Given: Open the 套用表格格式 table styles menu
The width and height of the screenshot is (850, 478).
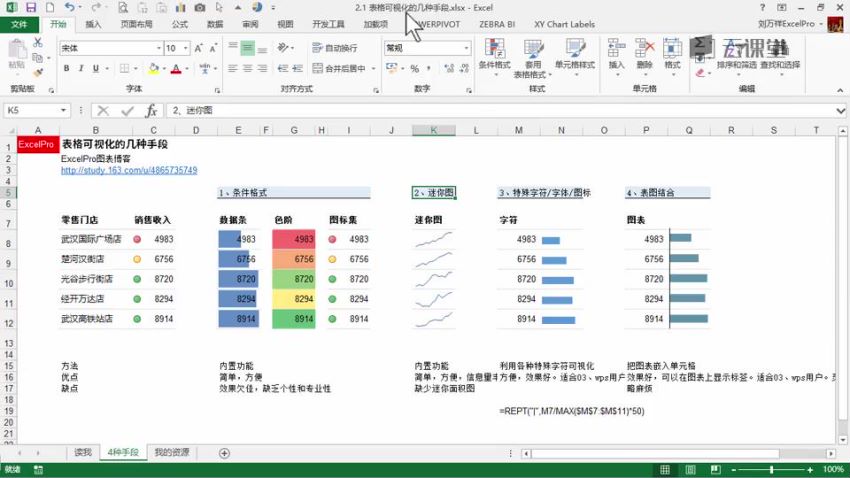Looking at the screenshot, I should (533, 57).
